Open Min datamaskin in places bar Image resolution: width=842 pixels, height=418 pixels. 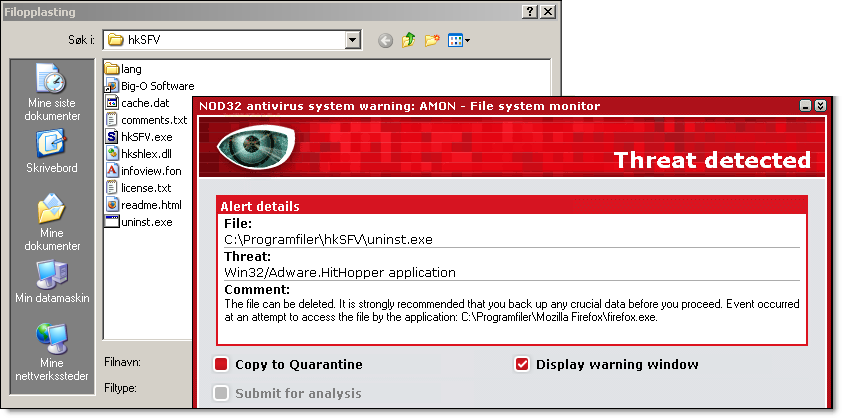52,282
